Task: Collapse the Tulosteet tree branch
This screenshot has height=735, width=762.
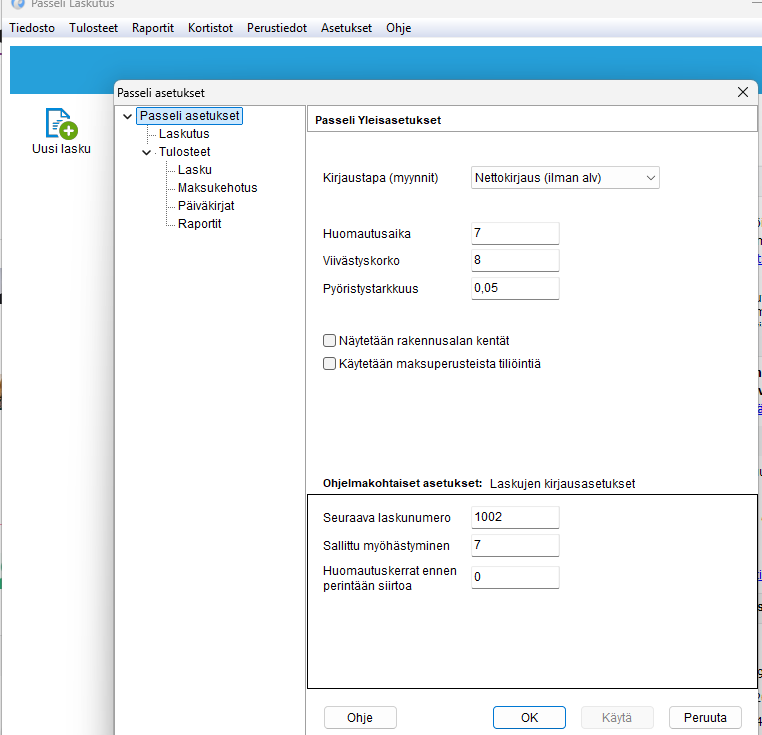Action: coord(146,153)
